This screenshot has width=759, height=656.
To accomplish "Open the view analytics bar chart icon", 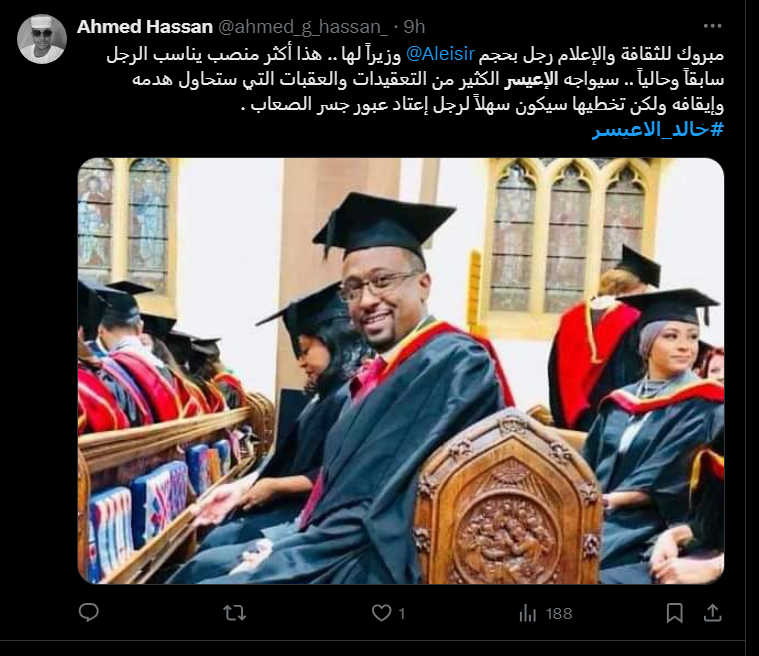I will 527,614.
